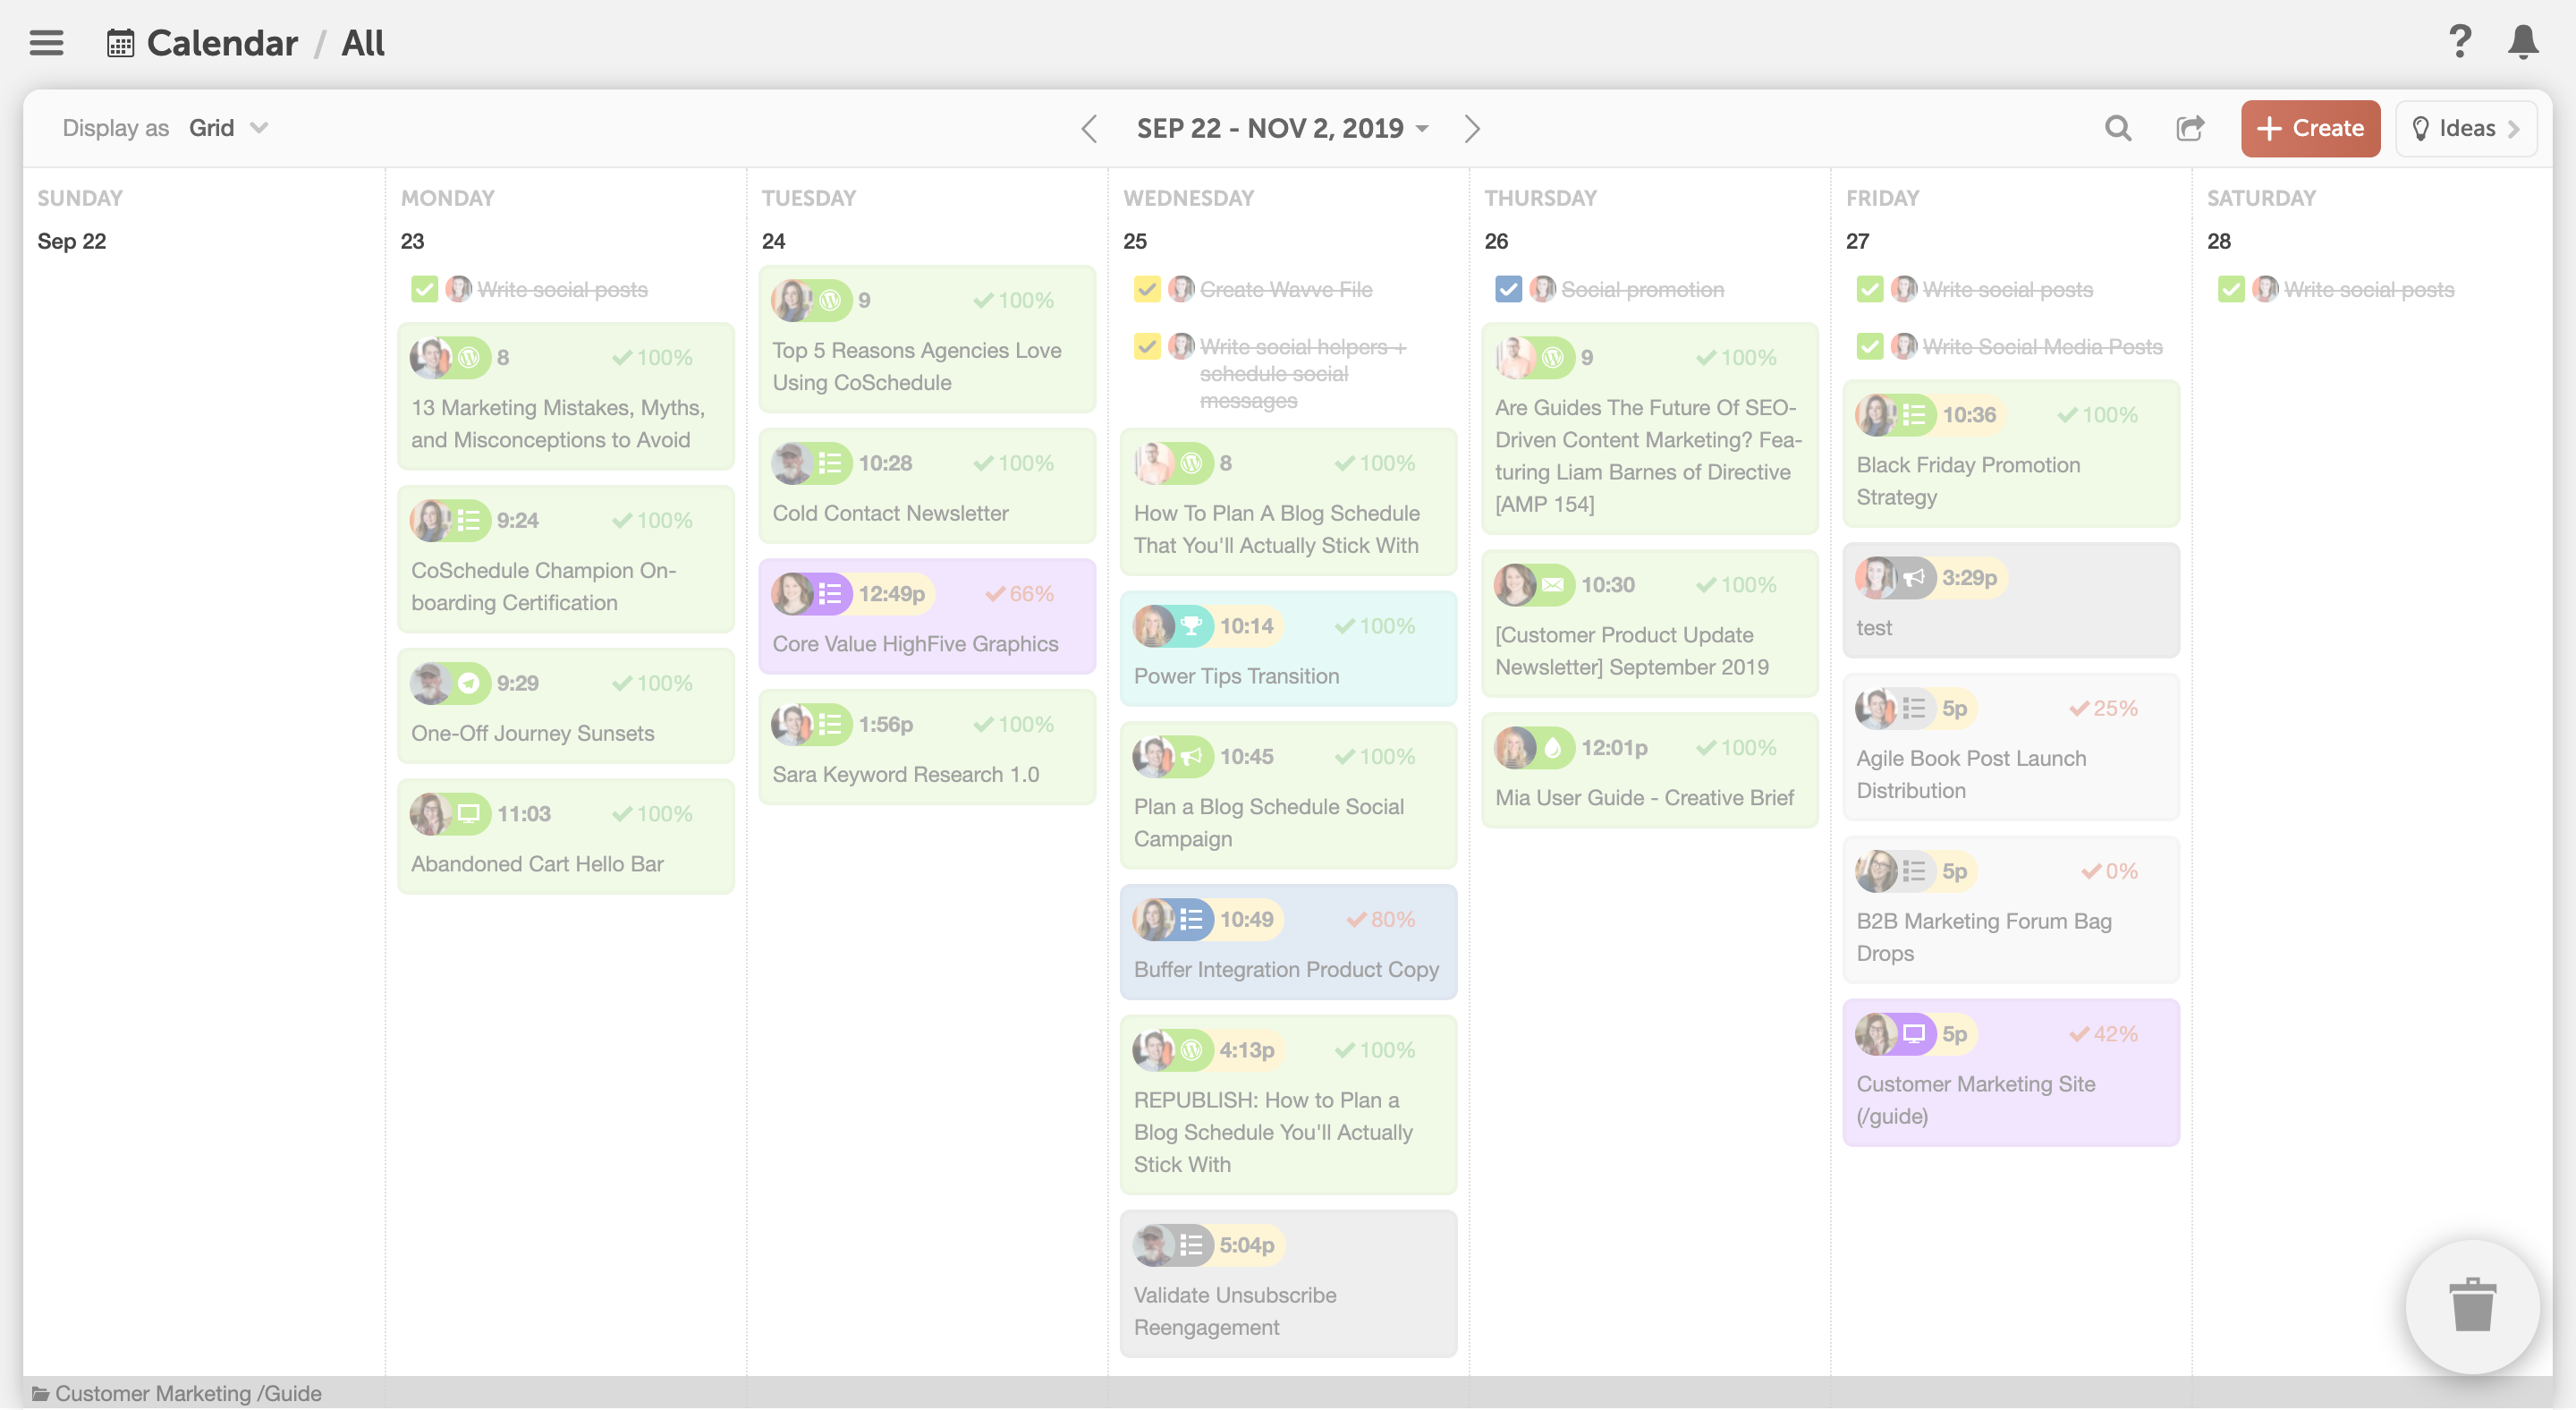
Task: Expand the Ideas panel
Action: [x=2465, y=128]
